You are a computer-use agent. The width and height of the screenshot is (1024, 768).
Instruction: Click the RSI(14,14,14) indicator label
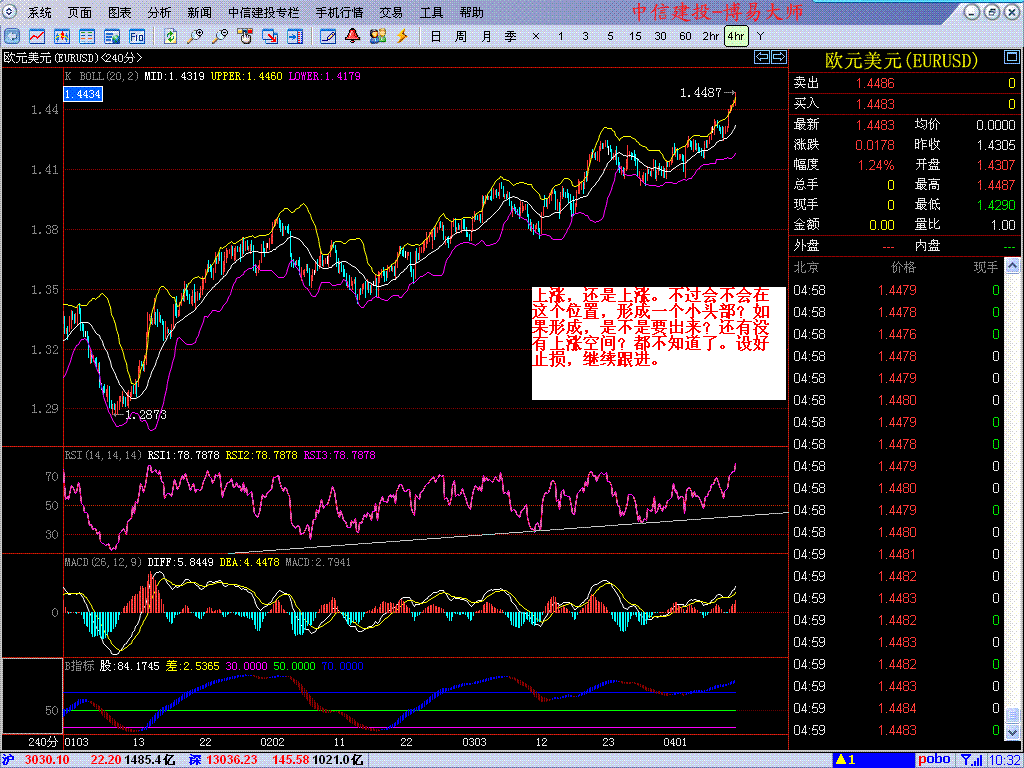tap(103, 455)
